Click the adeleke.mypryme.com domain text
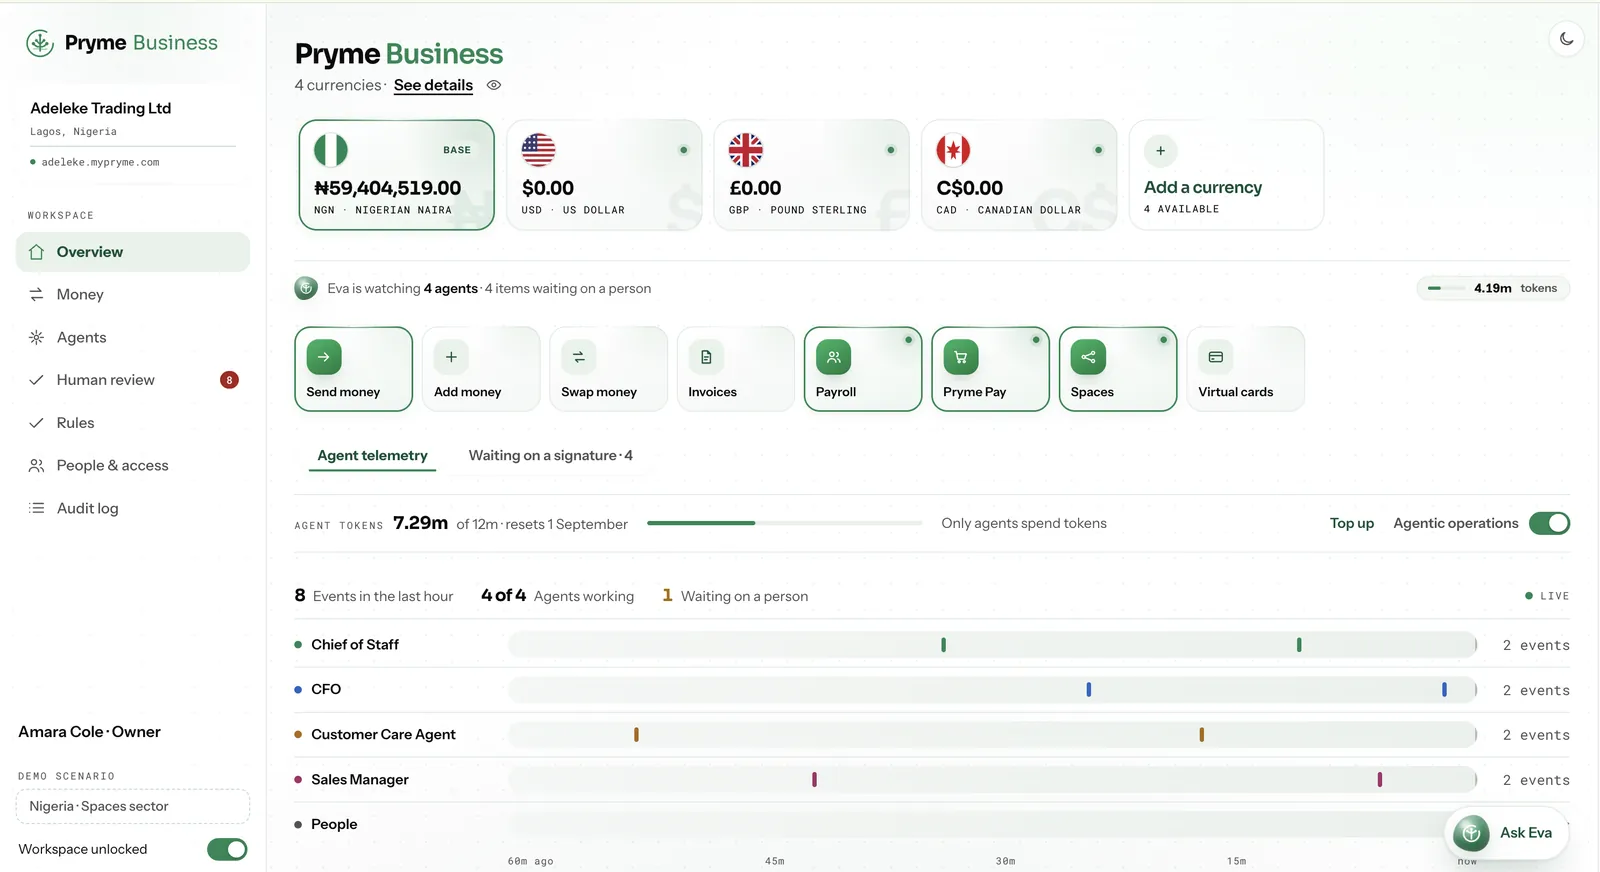The width and height of the screenshot is (1600, 872). point(100,162)
